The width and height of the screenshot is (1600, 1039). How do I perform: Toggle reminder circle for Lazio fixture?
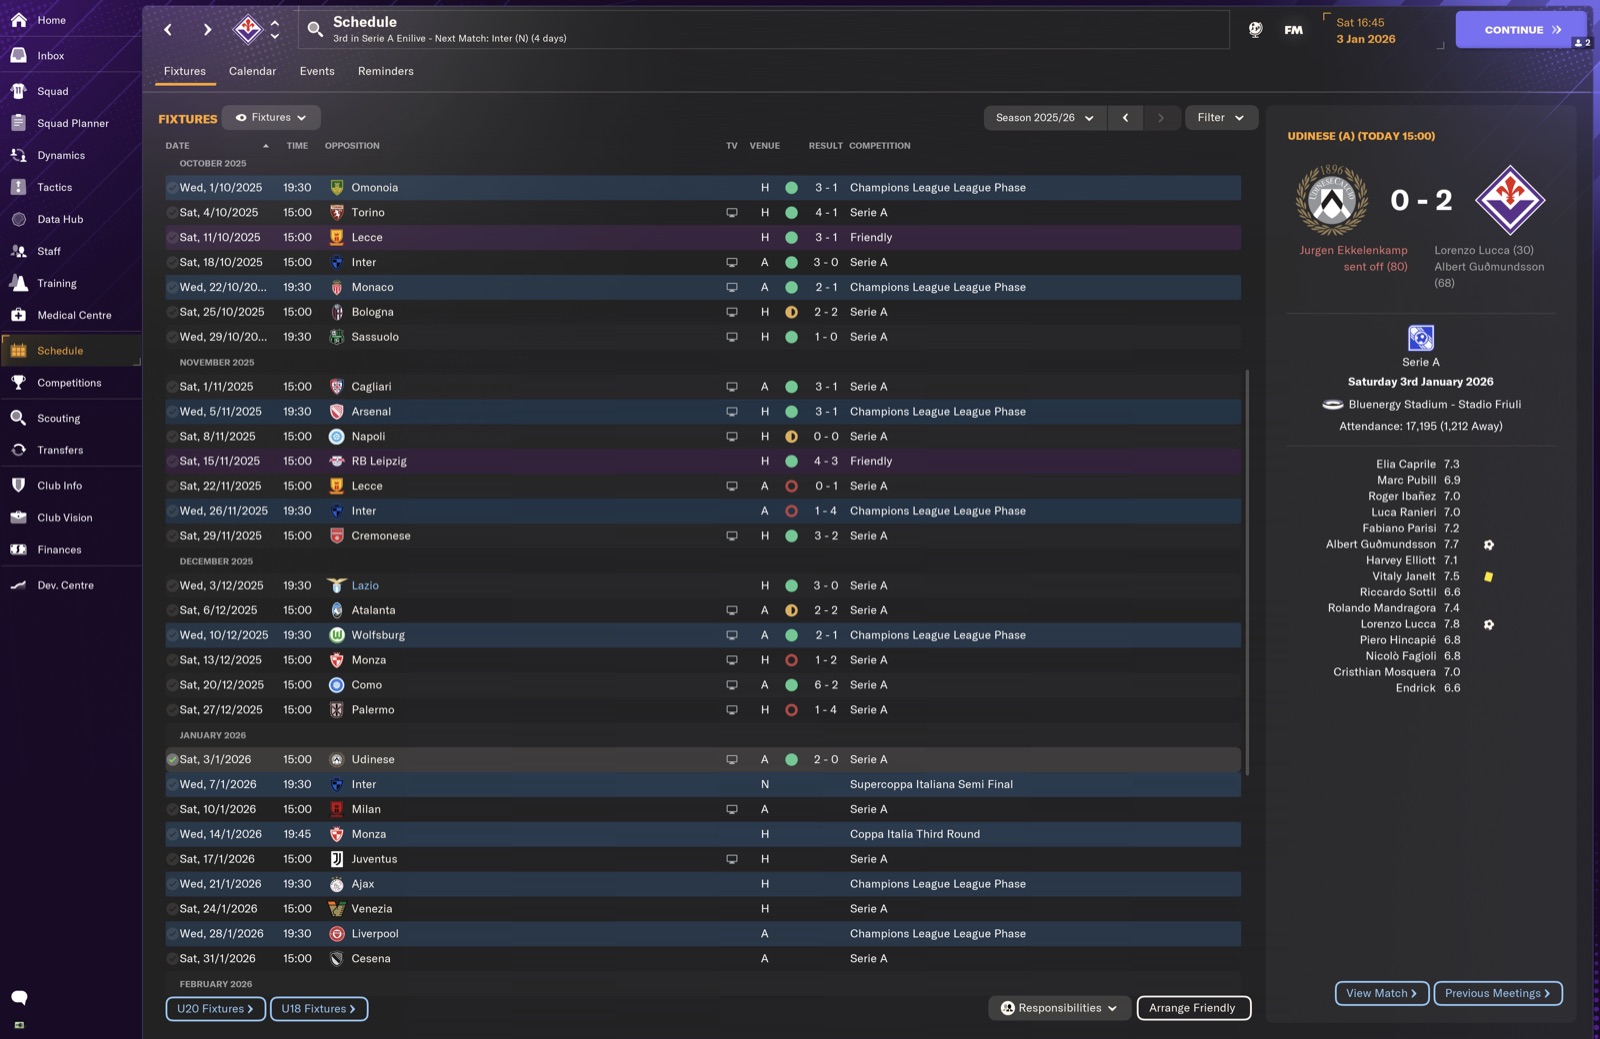(x=172, y=585)
